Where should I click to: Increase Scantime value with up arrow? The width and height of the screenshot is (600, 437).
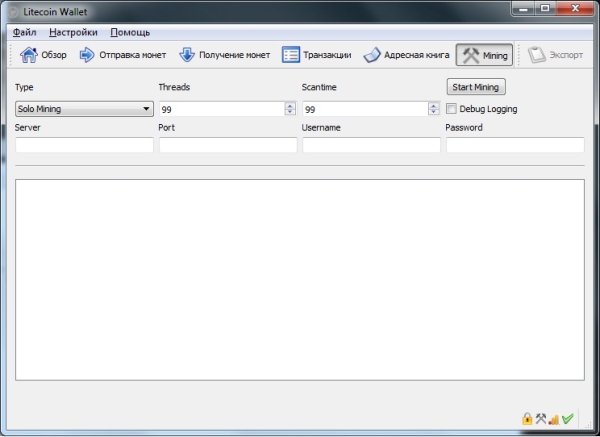pos(434,106)
